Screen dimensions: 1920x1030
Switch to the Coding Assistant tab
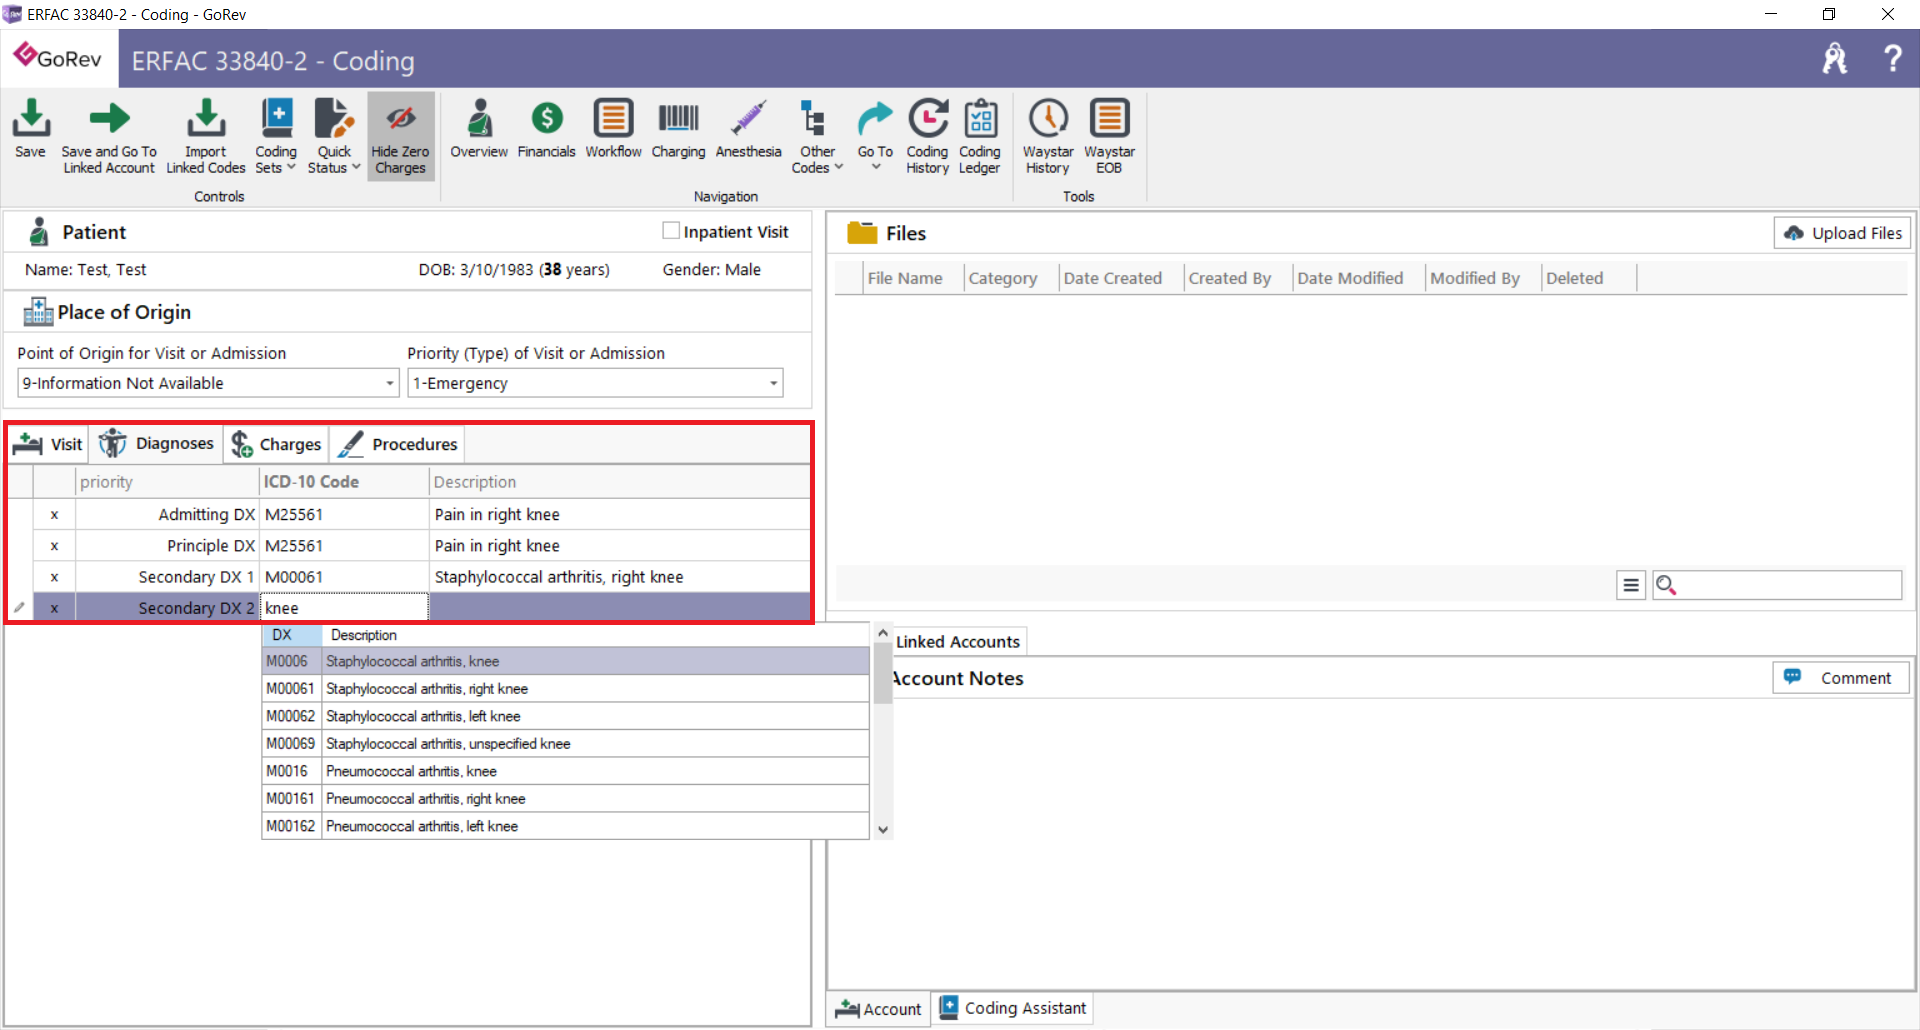[1013, 1008]
